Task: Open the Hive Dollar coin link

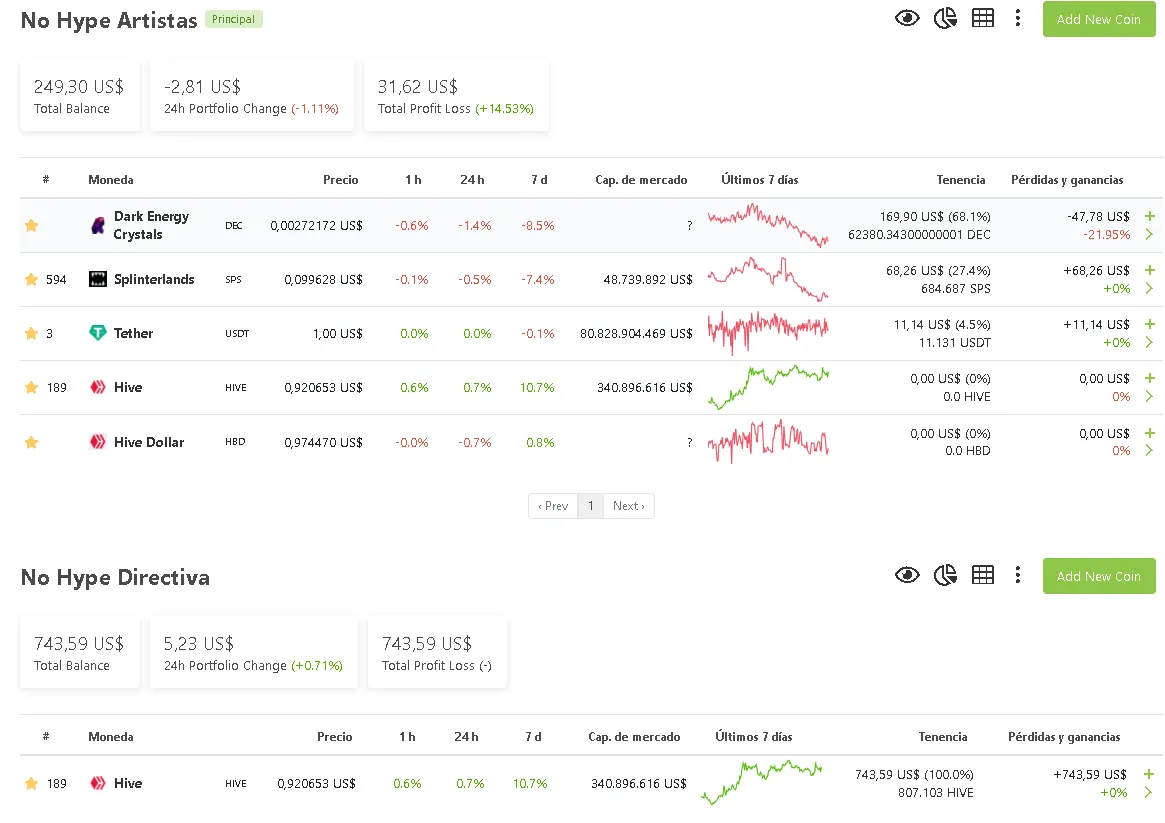Action: point(149,442)
